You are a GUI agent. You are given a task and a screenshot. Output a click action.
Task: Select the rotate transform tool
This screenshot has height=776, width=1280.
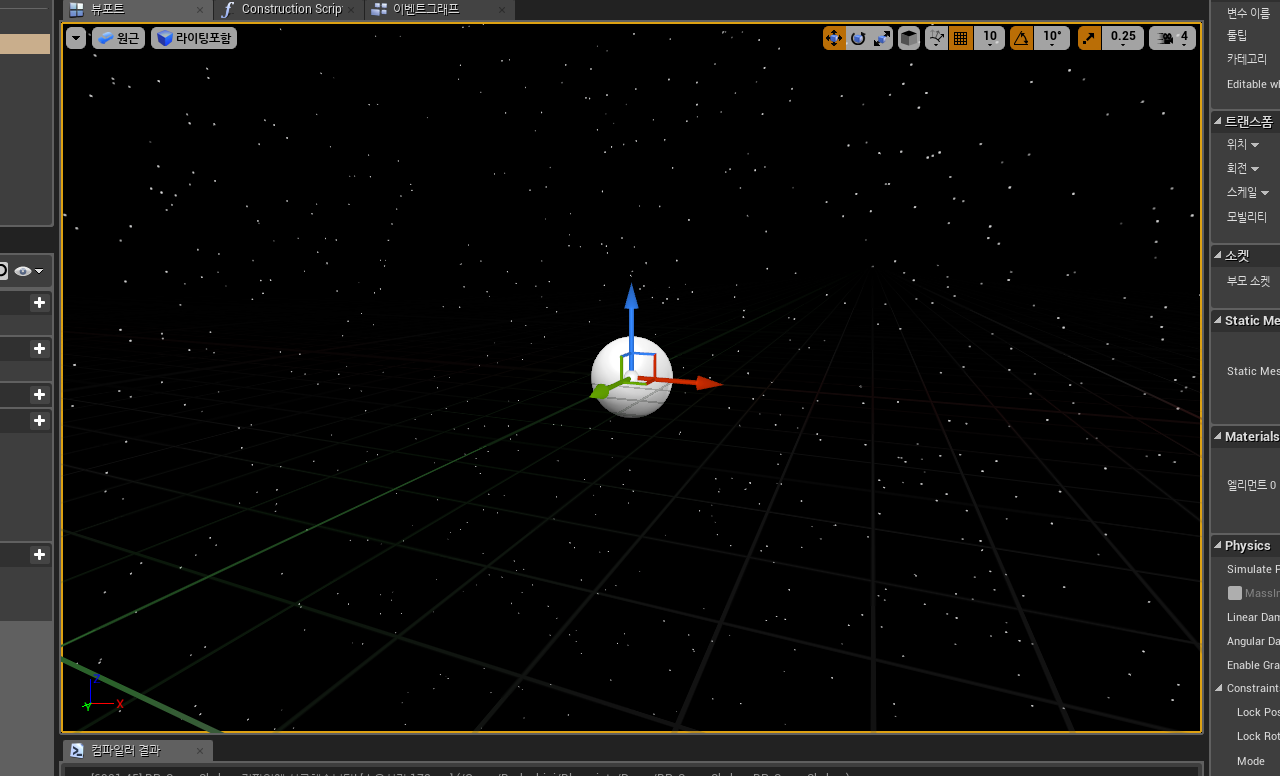[x=858, y=38]
